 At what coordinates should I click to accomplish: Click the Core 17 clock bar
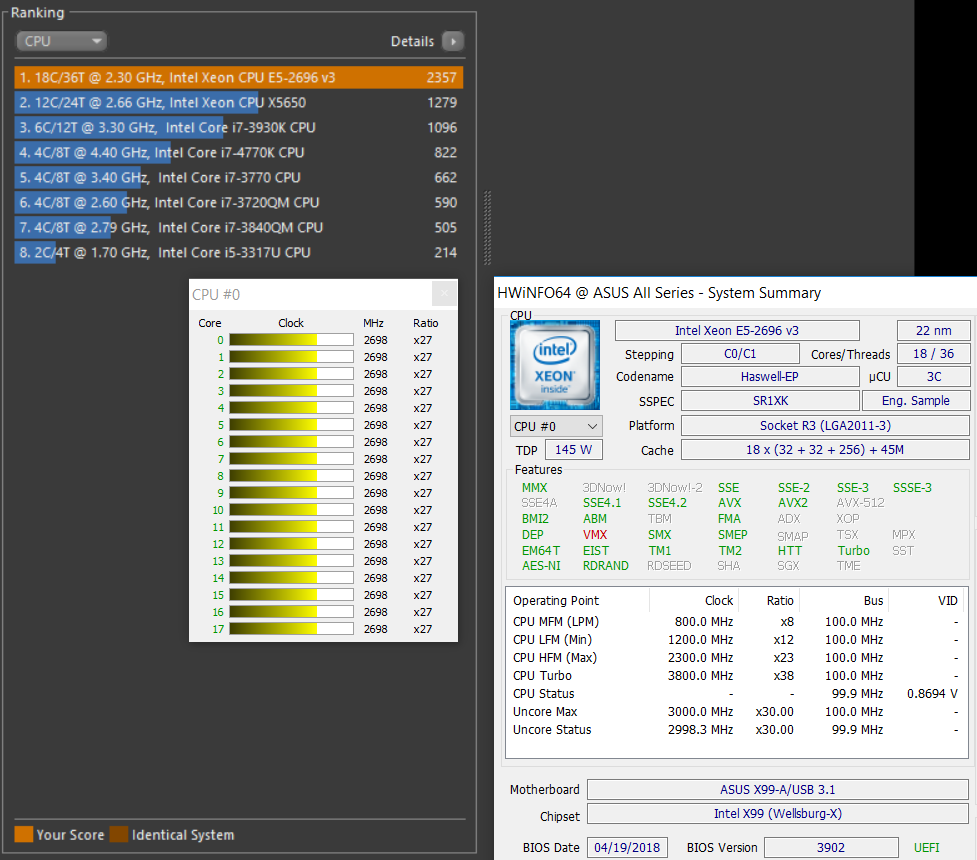click(x=291, y=629)
